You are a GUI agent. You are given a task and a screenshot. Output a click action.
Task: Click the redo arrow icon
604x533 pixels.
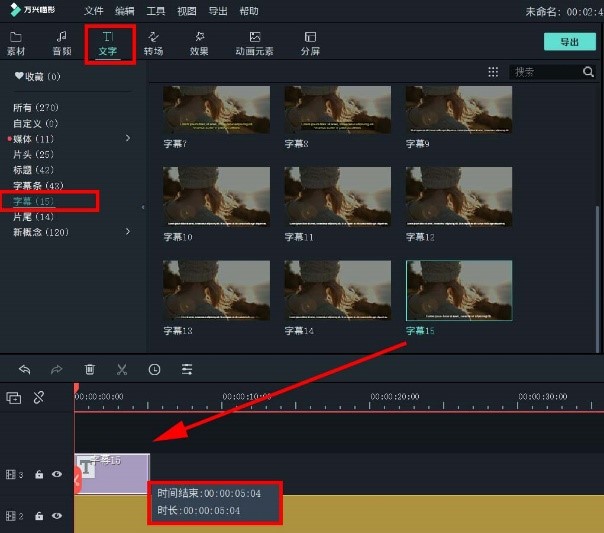point(56,370)
